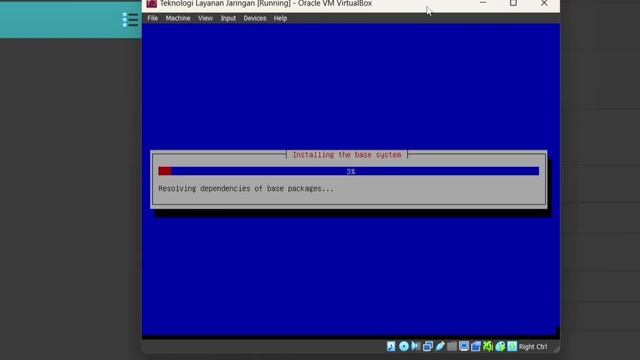Minimize the VirtualBox window
Screen dimensions: 640x360
coord(483,3)
